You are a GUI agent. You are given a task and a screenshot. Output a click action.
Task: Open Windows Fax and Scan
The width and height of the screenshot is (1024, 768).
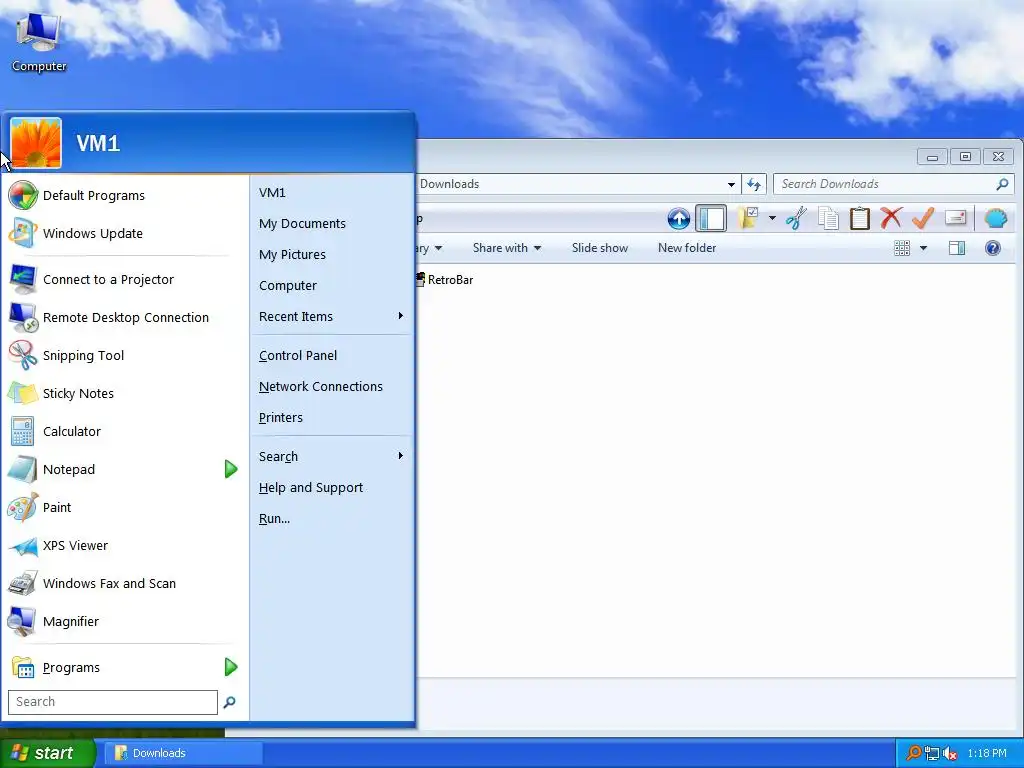coord(122,583)
